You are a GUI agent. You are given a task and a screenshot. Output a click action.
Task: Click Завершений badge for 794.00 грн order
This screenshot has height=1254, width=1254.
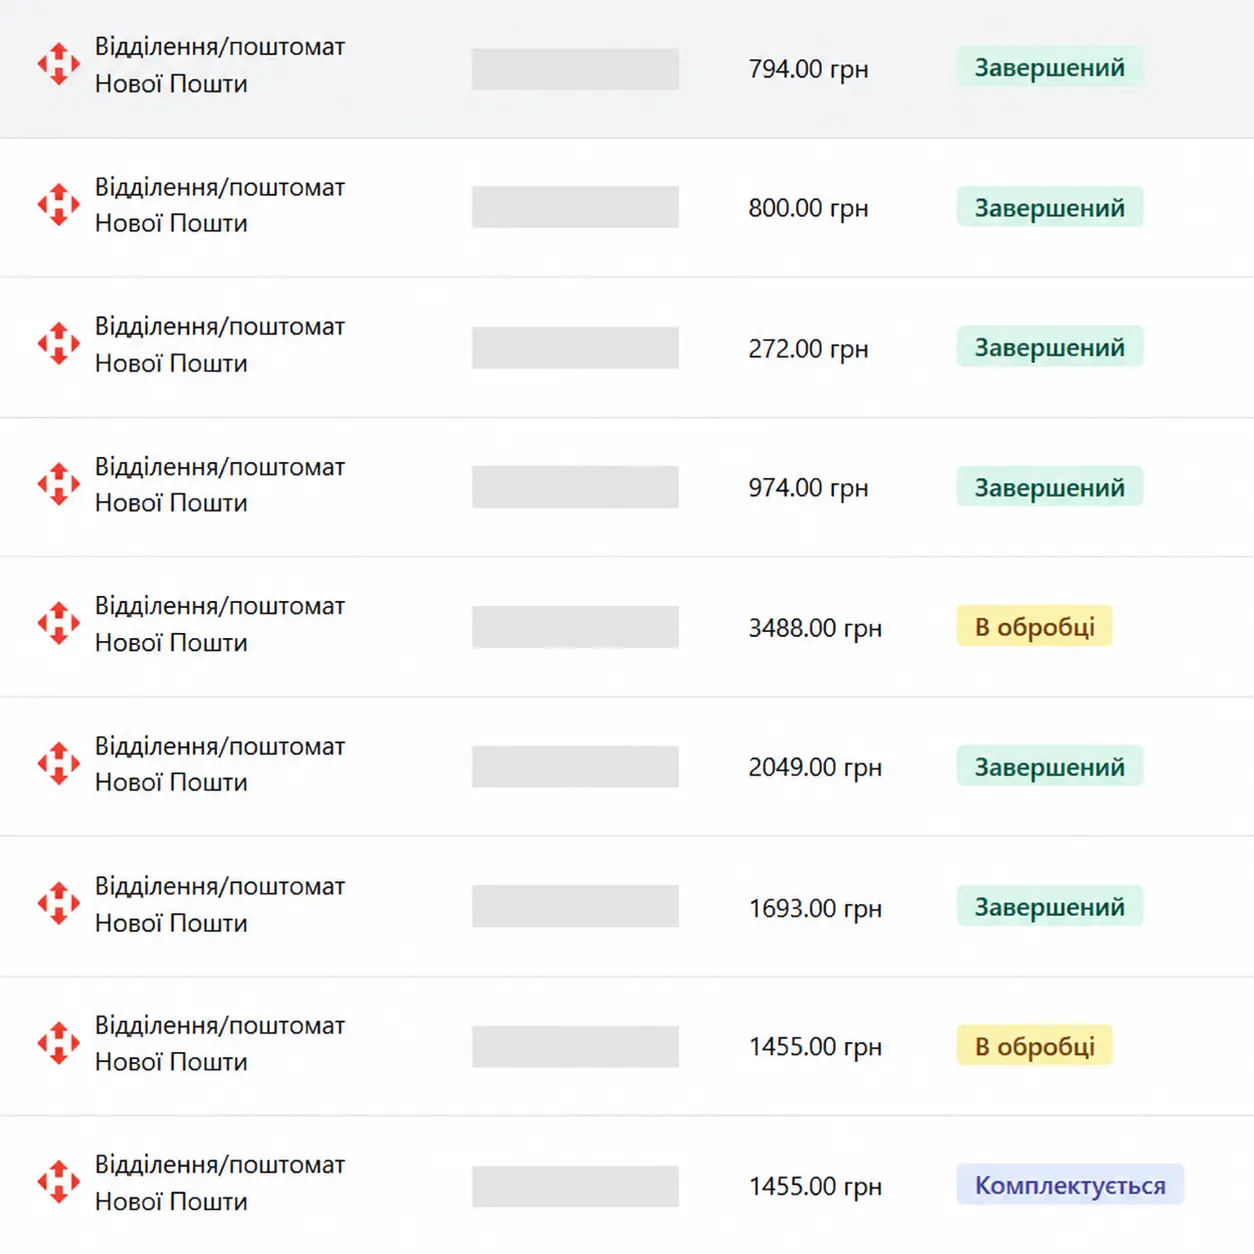(1050, 67)
